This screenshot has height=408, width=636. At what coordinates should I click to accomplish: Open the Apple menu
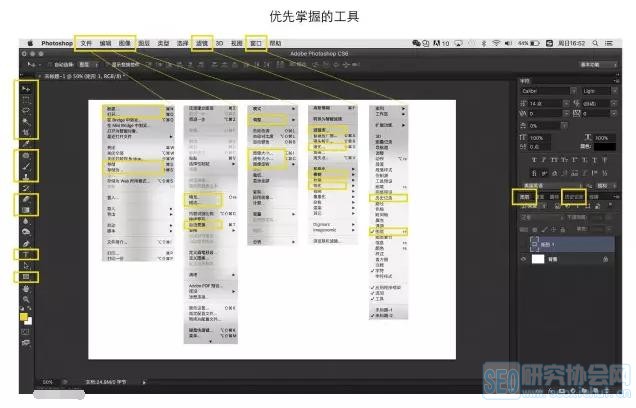(30, 43)
